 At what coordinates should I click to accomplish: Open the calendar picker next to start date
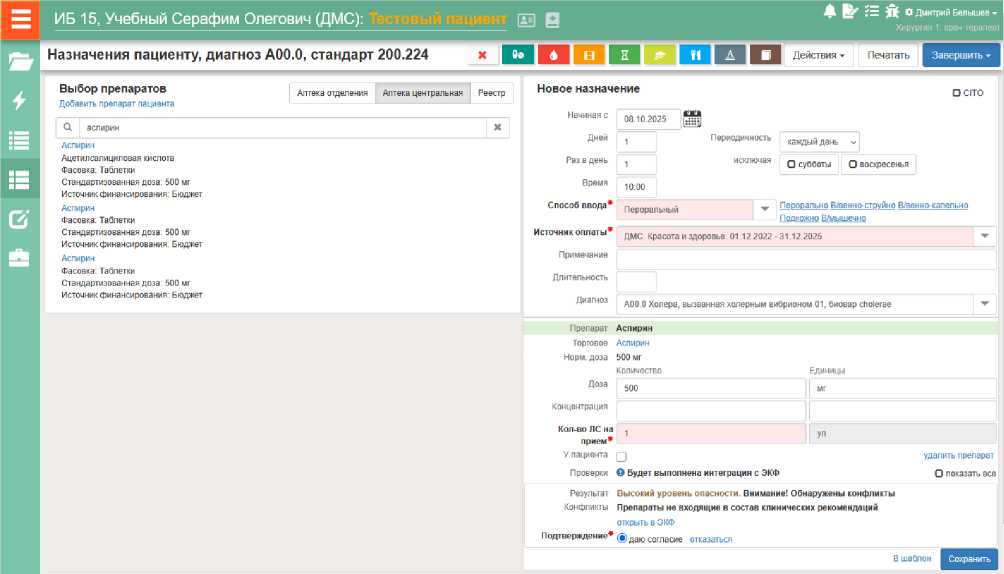[x=692, y=118]
